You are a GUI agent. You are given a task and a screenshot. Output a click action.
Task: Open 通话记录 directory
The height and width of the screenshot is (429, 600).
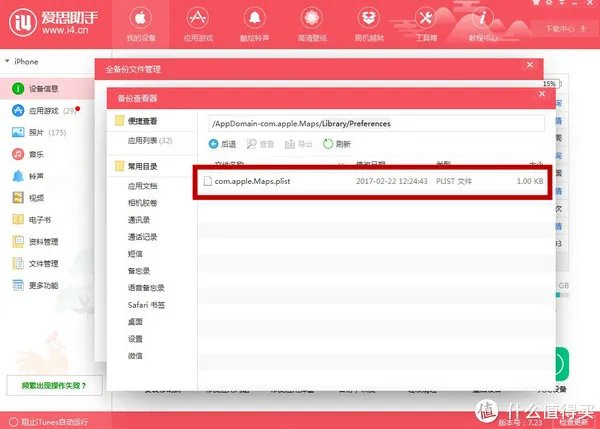pos(142,237)
